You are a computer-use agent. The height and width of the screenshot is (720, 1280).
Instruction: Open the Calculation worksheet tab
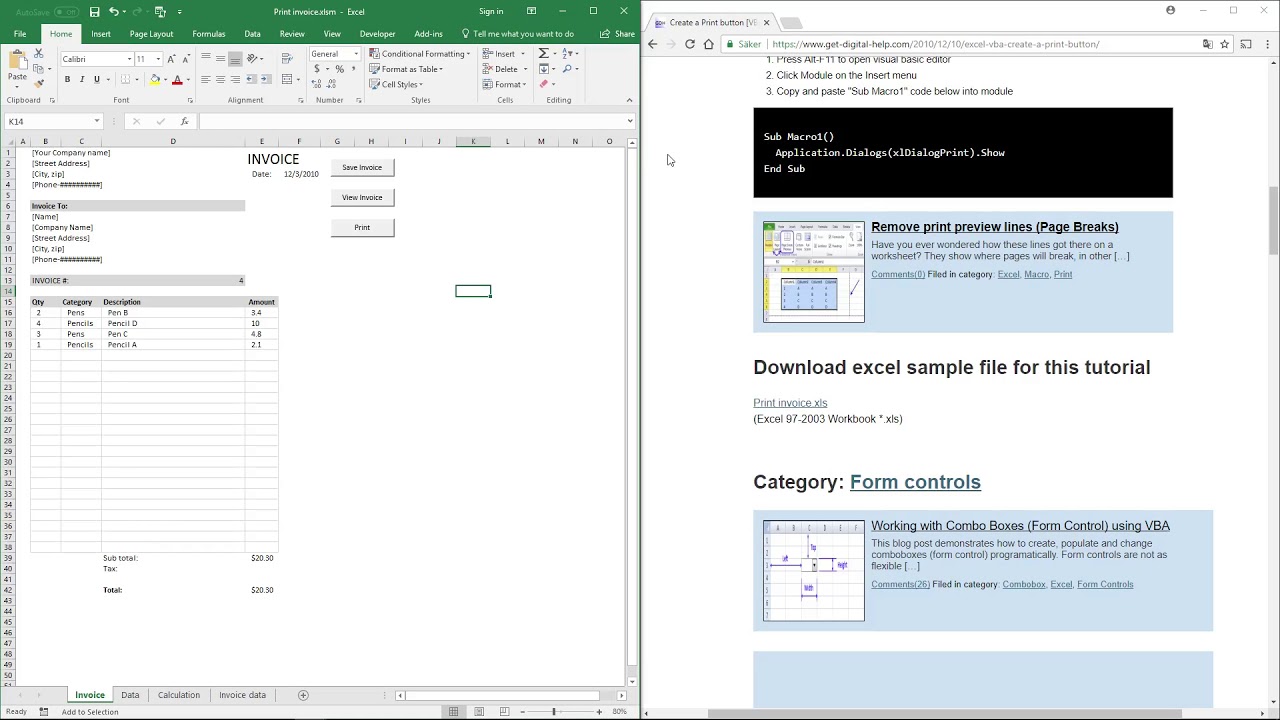pyautogui.click(x=179, y=695)
